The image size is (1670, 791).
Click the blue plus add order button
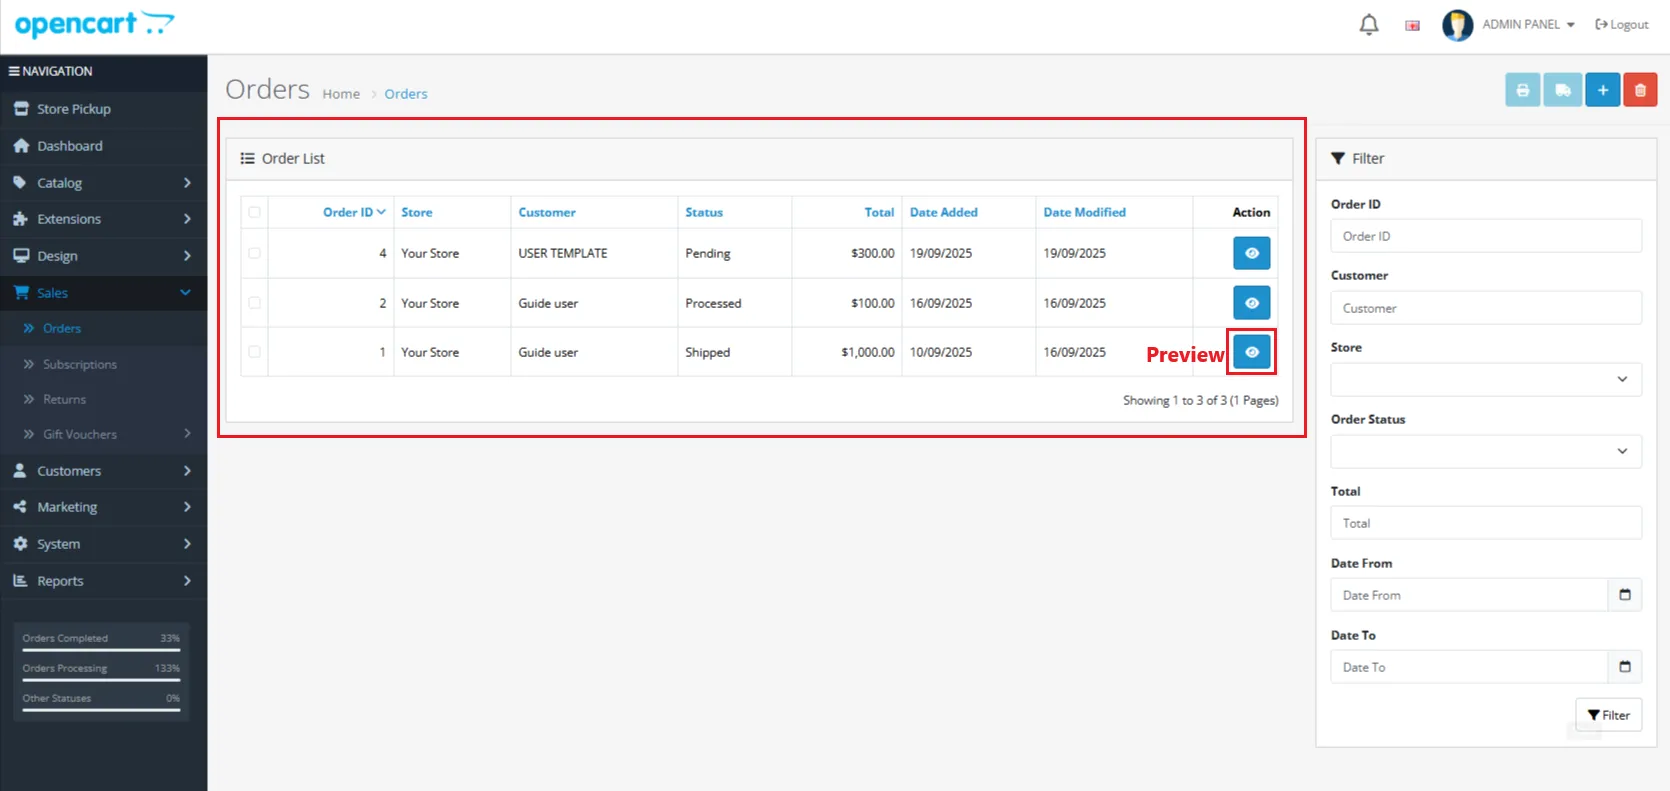point(1602,90)
